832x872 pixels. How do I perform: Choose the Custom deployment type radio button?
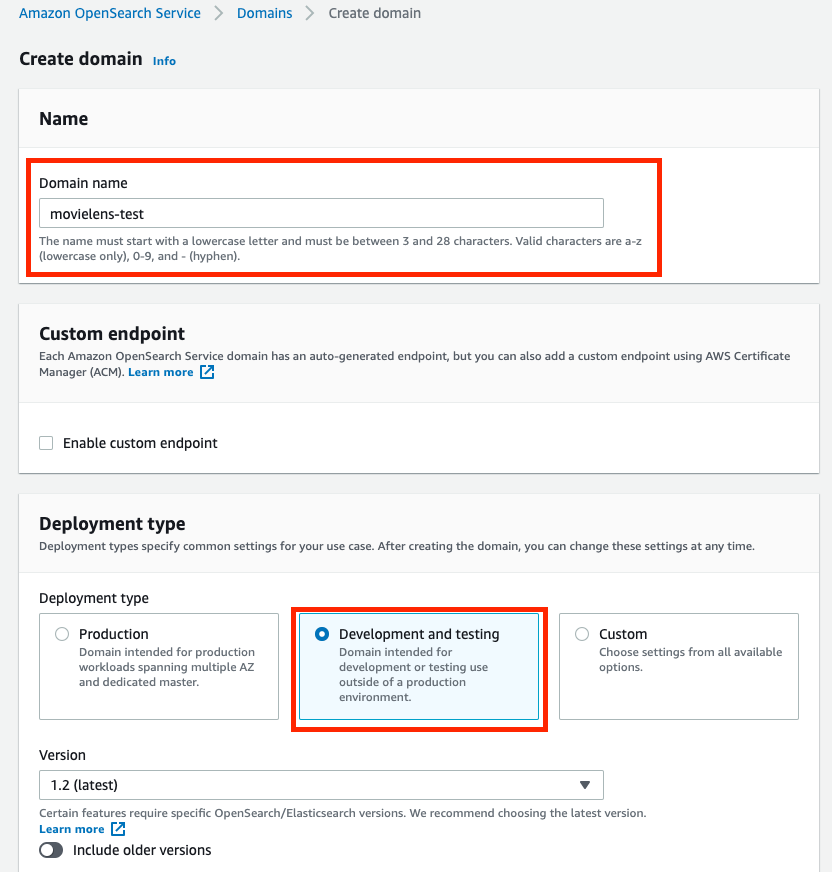tap(582, 634)
